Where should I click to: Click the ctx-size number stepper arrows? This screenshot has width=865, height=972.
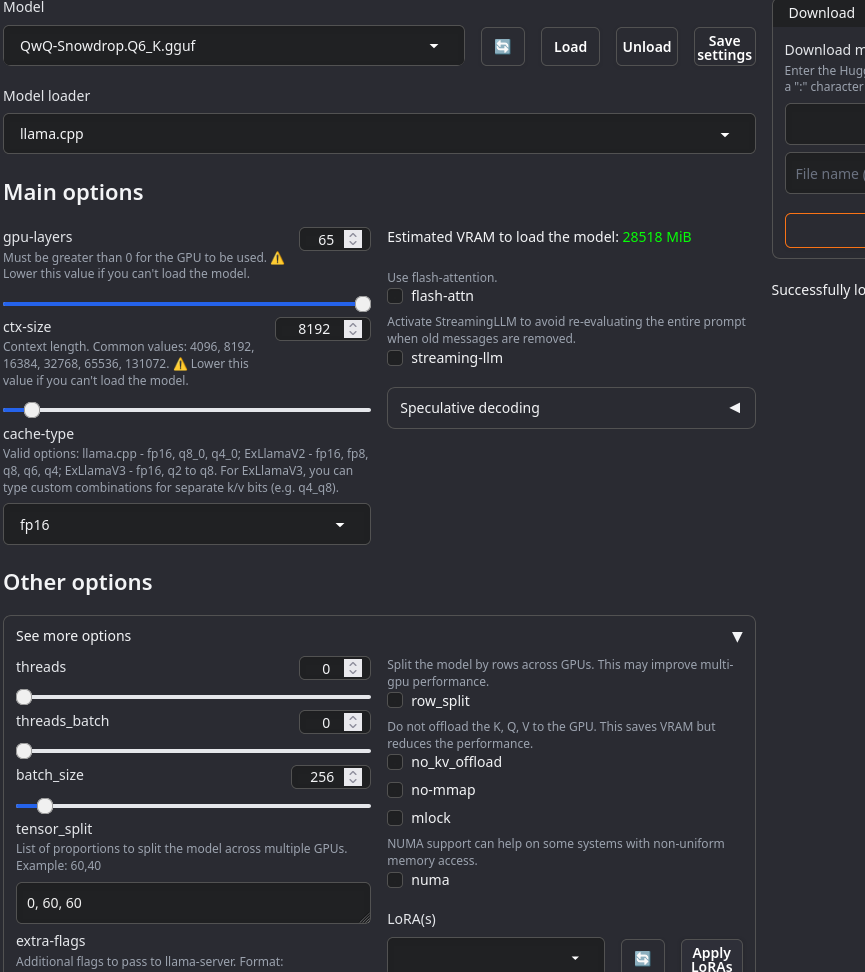click(x=352, y=328)
